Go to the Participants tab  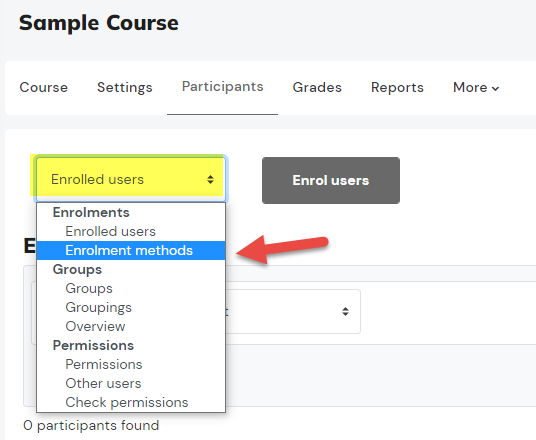click(x=223, y=87)
